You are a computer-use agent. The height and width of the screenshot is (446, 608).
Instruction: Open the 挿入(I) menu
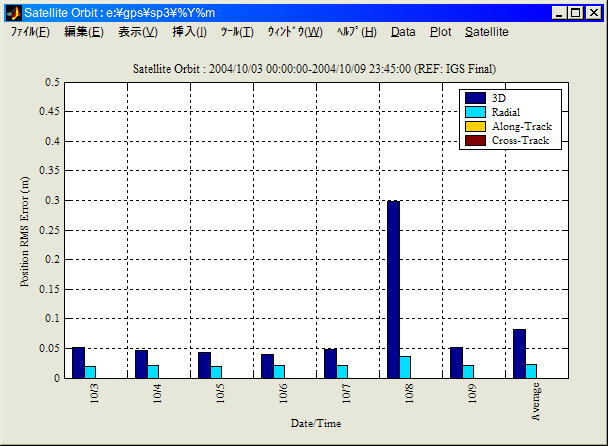[189, 32]
